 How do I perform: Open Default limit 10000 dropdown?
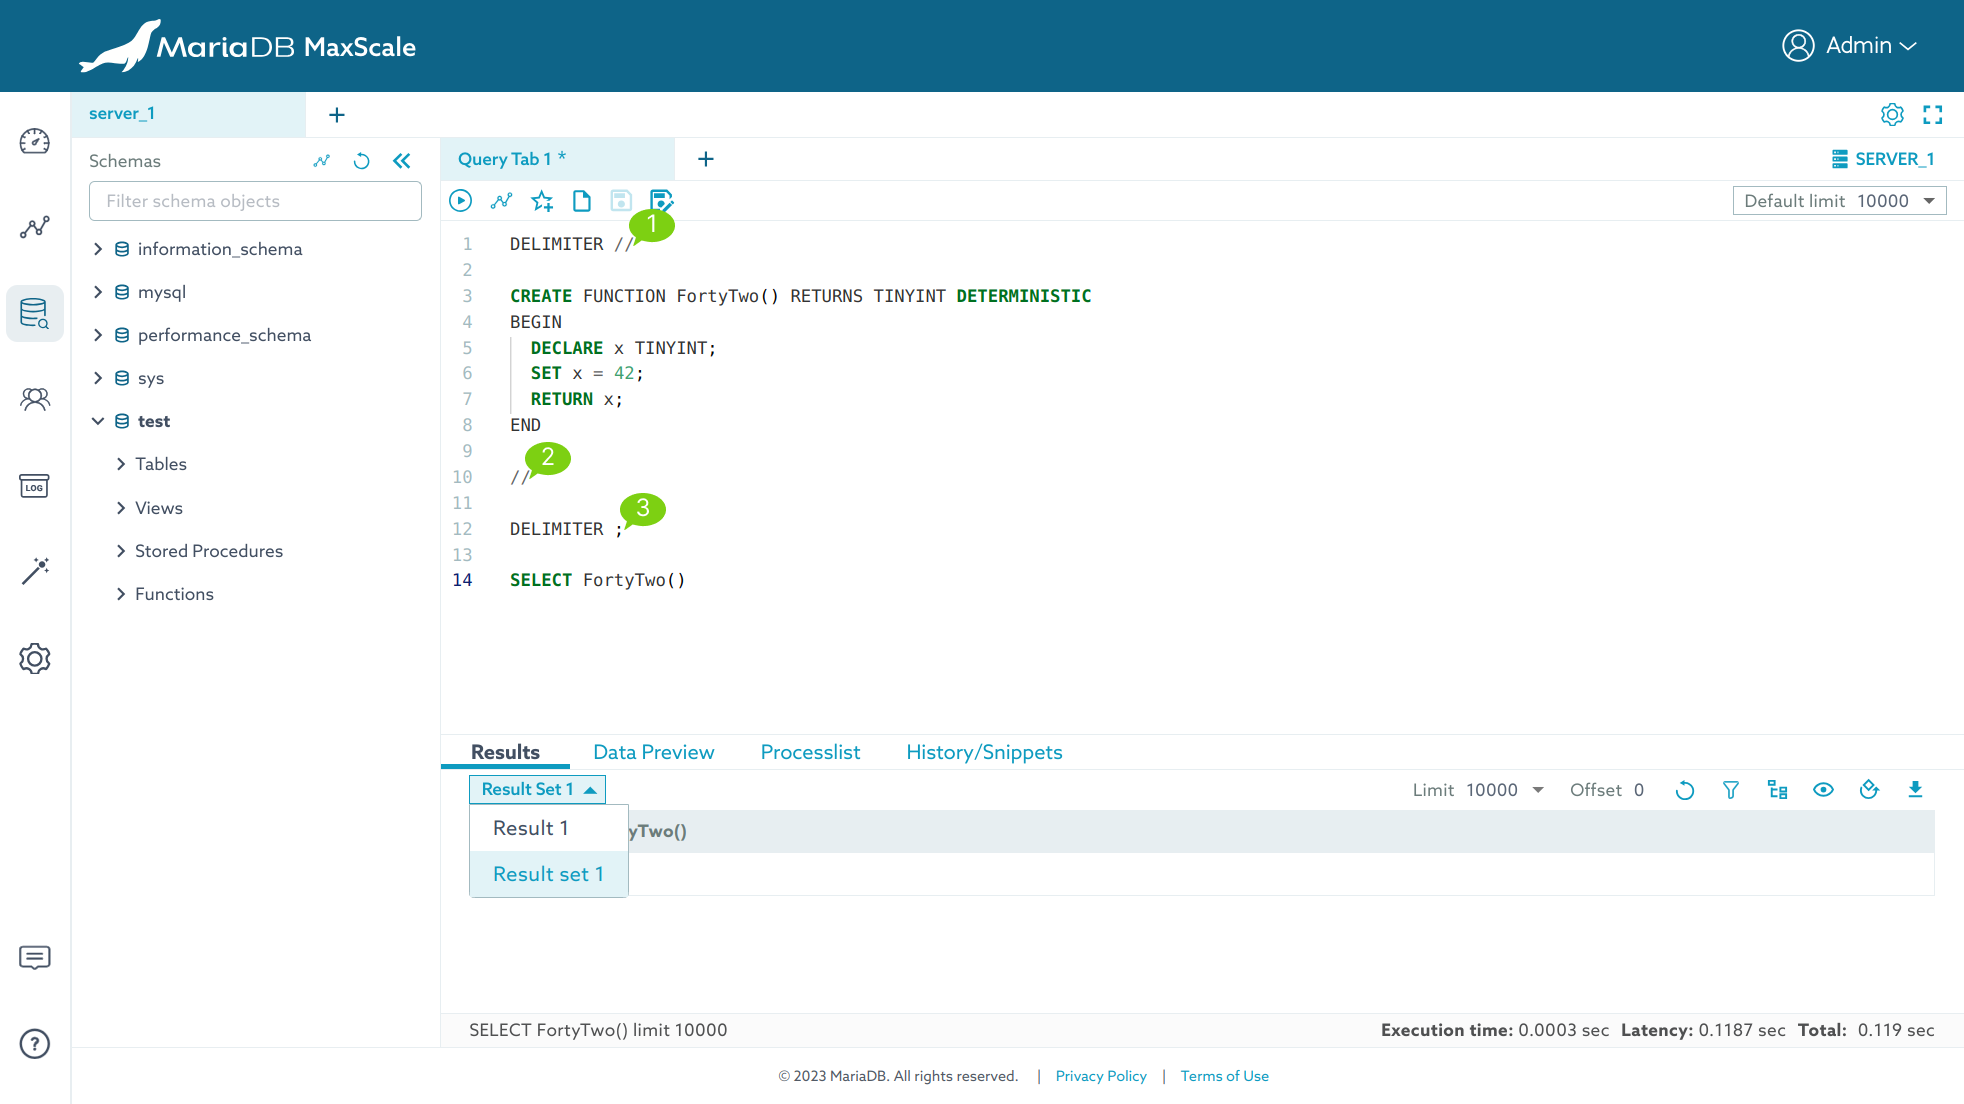pyautogui.click(x=1839, y=201)
